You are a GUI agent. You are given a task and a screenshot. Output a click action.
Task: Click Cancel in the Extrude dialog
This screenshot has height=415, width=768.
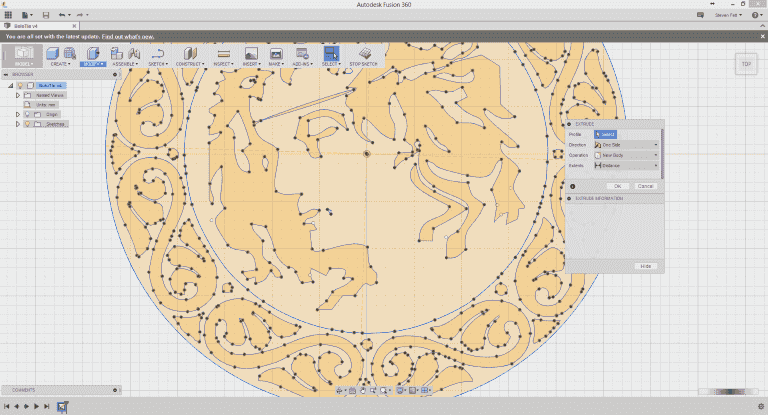[646, 186]
